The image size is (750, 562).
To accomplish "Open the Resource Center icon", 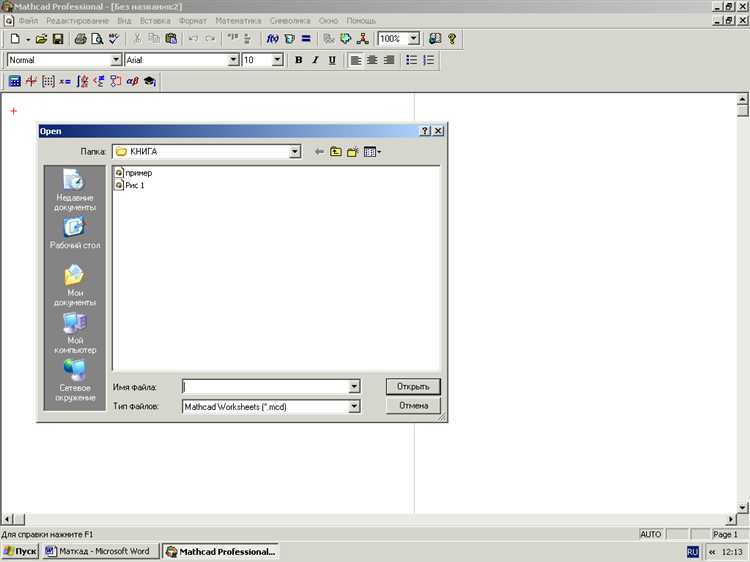I will coord(435,39).
